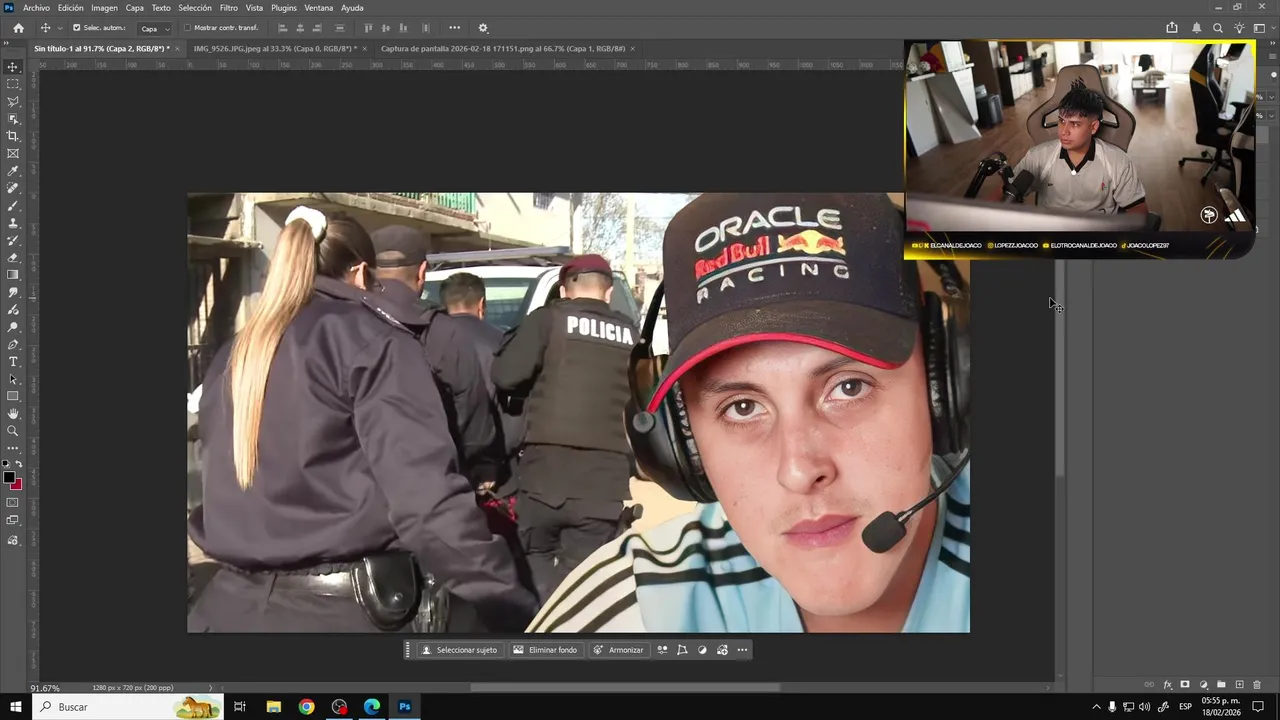This screenshot has height=720, width=1280.
Task: Align vertical centers in options bar
Action: pos(386,28)
